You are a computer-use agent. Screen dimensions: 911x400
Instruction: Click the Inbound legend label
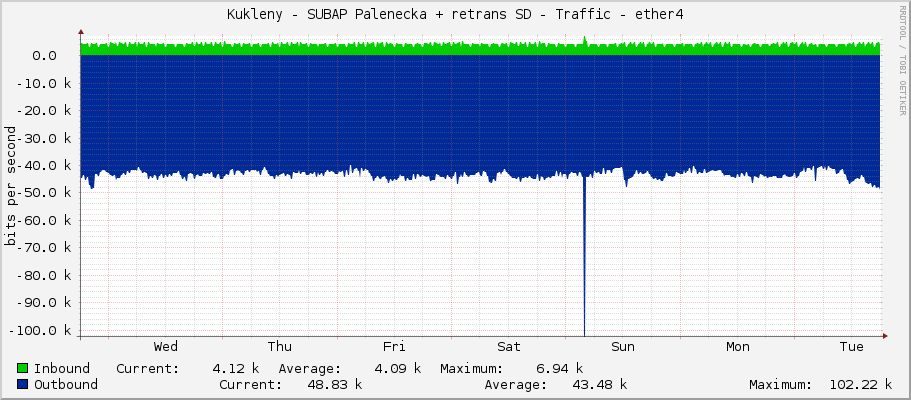pos(62,368)
